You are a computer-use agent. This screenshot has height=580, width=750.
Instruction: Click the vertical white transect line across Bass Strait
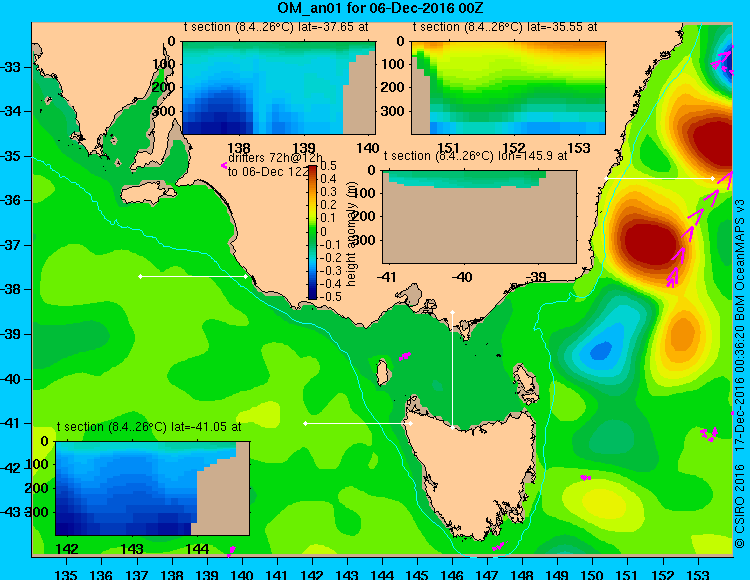point(452,370)
